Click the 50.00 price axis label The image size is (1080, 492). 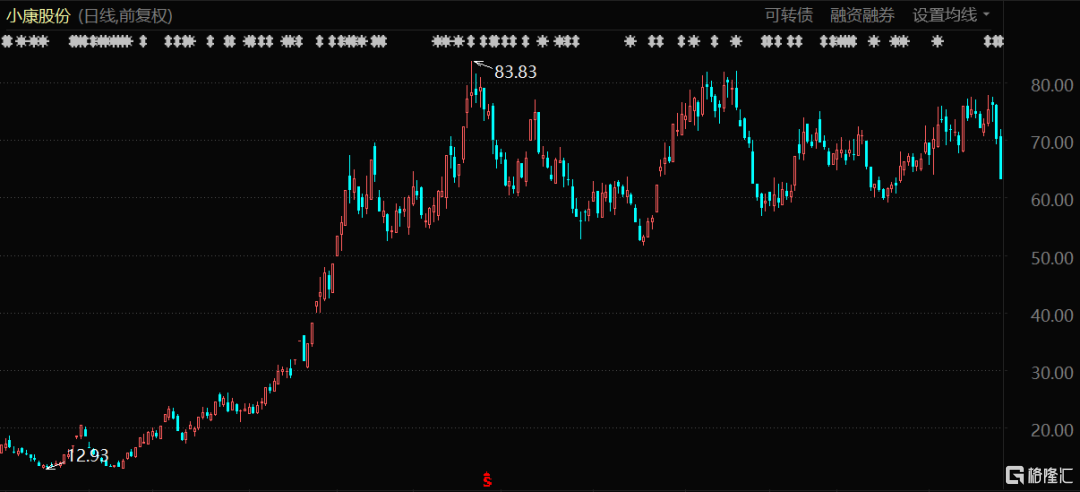pos(1053,258)
